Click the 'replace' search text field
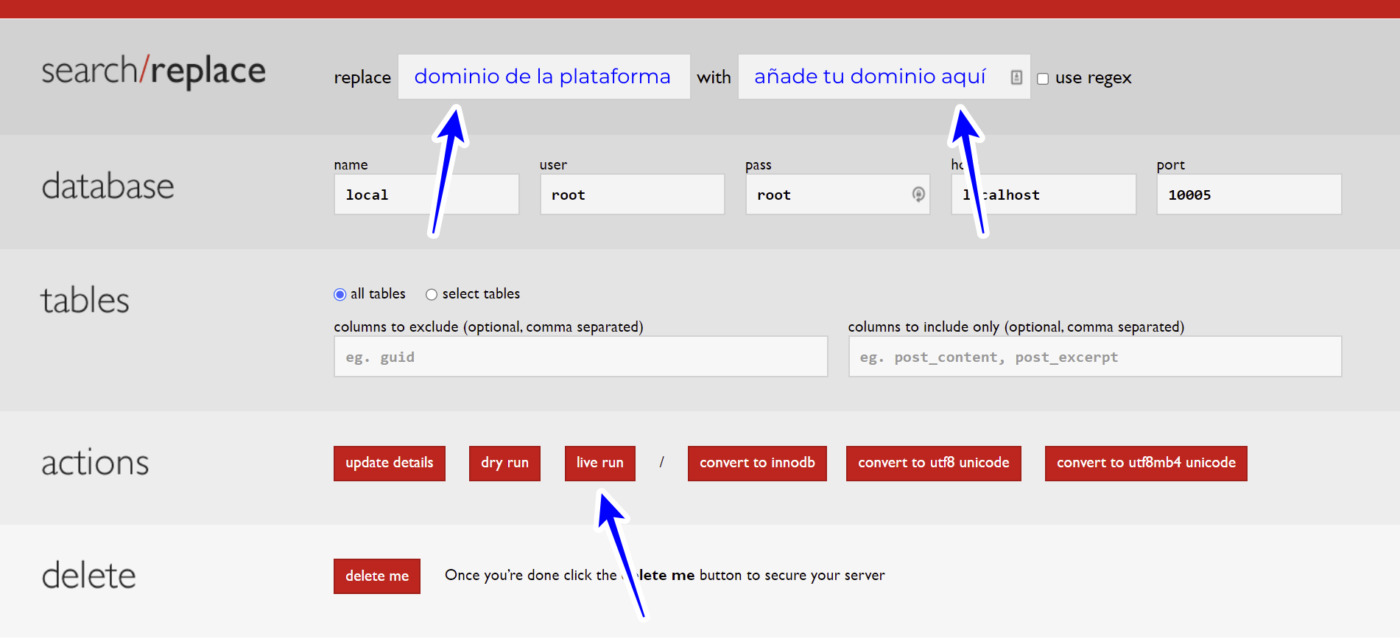1400x639 pixels. coord(543,77)
